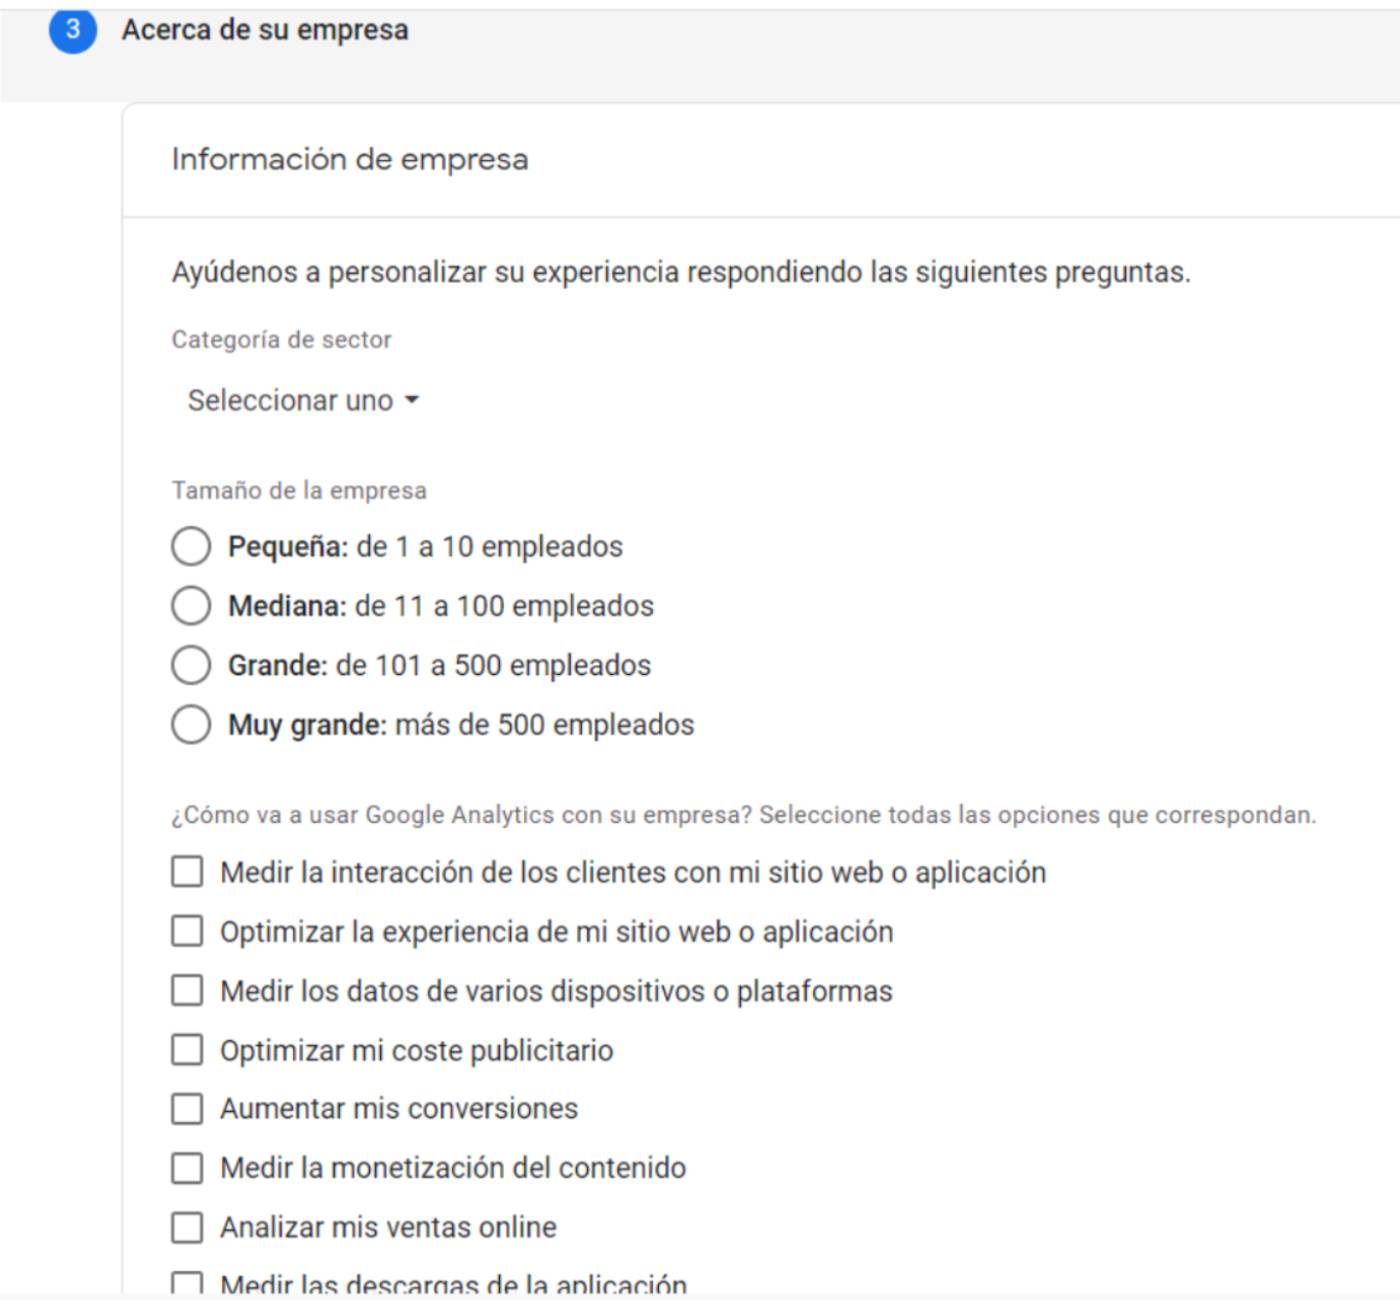The height and width of the screenshot is (1300, 1400).
Task: Select 'Pequeña: de 1 a 10 empleados'
Action: pos(190,546)
